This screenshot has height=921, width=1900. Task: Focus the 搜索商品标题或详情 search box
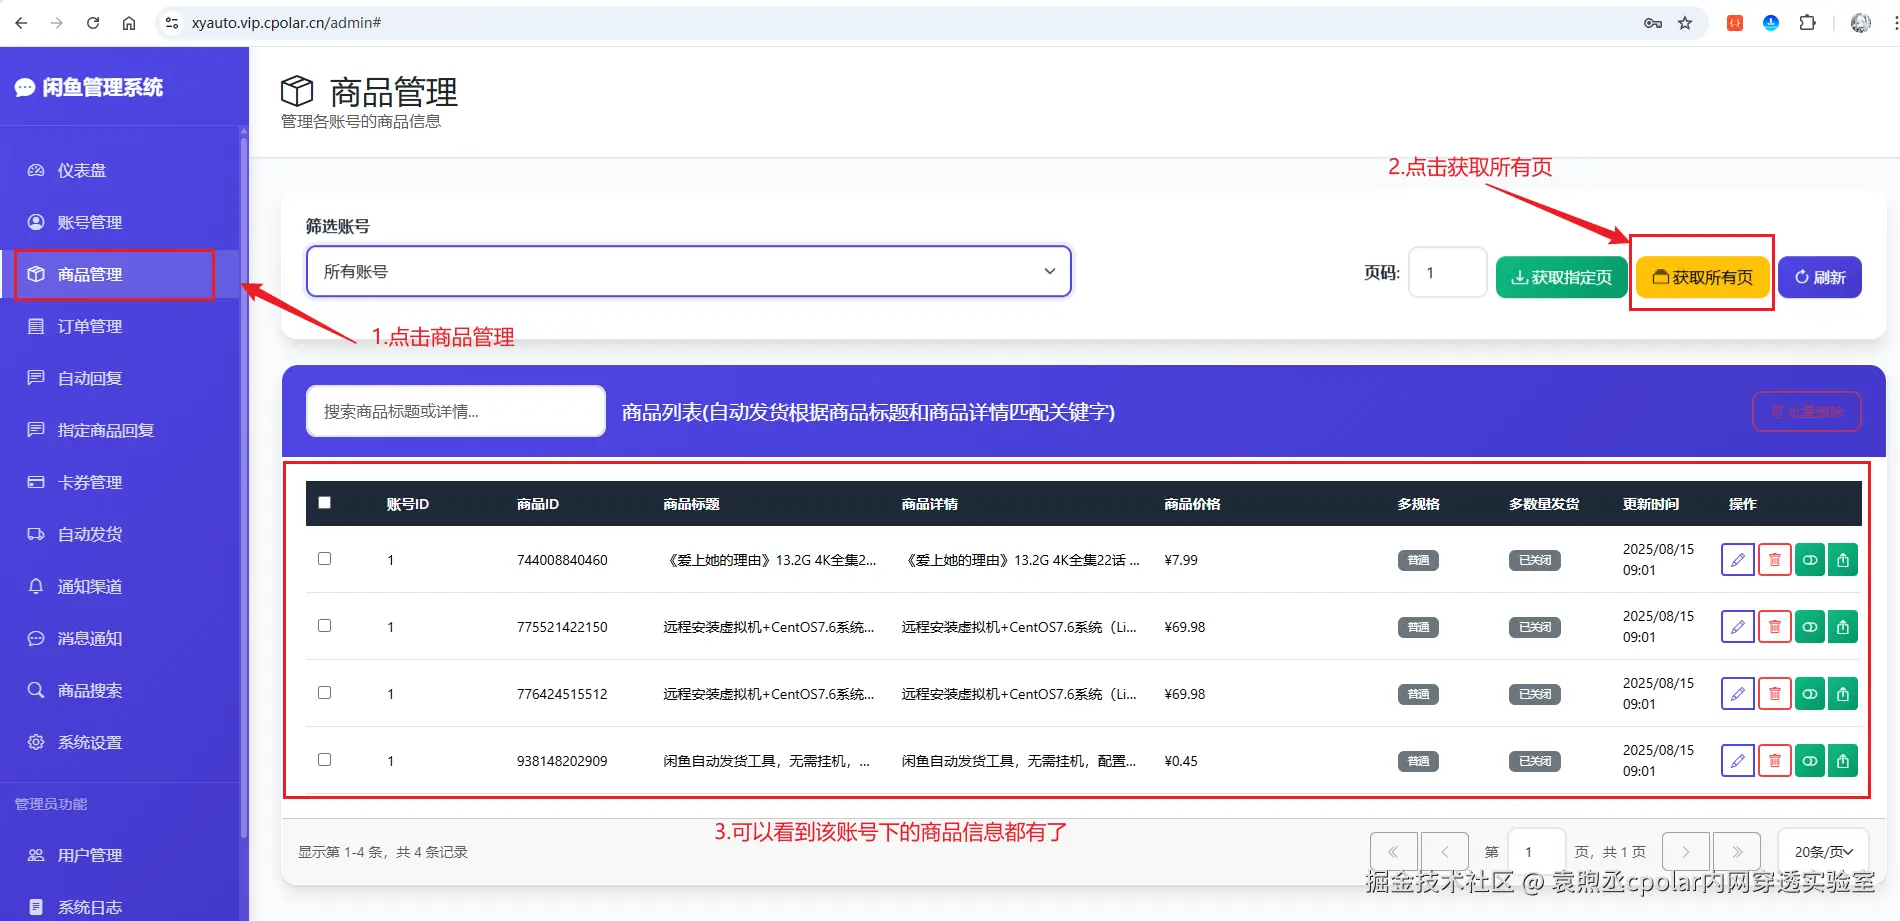456,411
